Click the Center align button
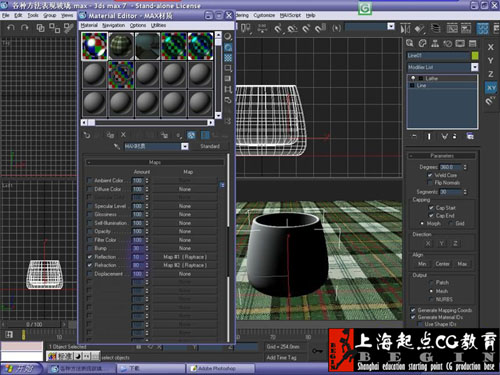 [442, 264]
